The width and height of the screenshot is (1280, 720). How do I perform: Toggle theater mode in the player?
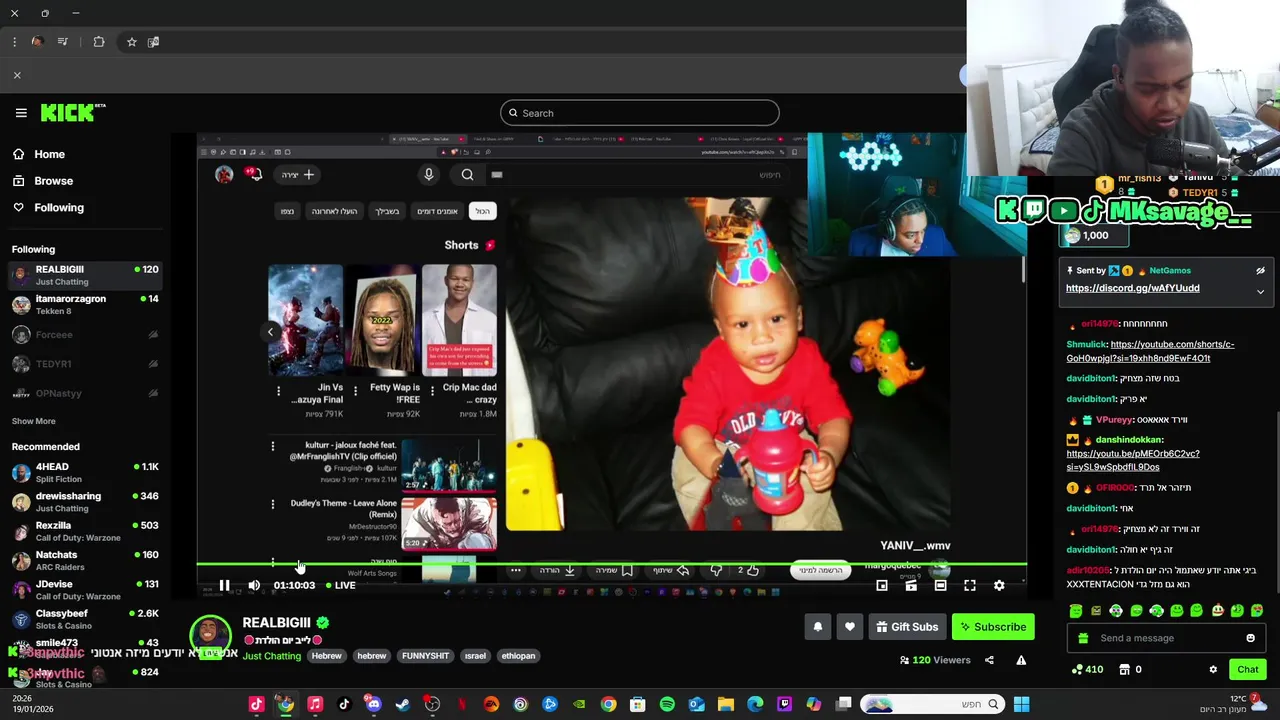(940, 585)
